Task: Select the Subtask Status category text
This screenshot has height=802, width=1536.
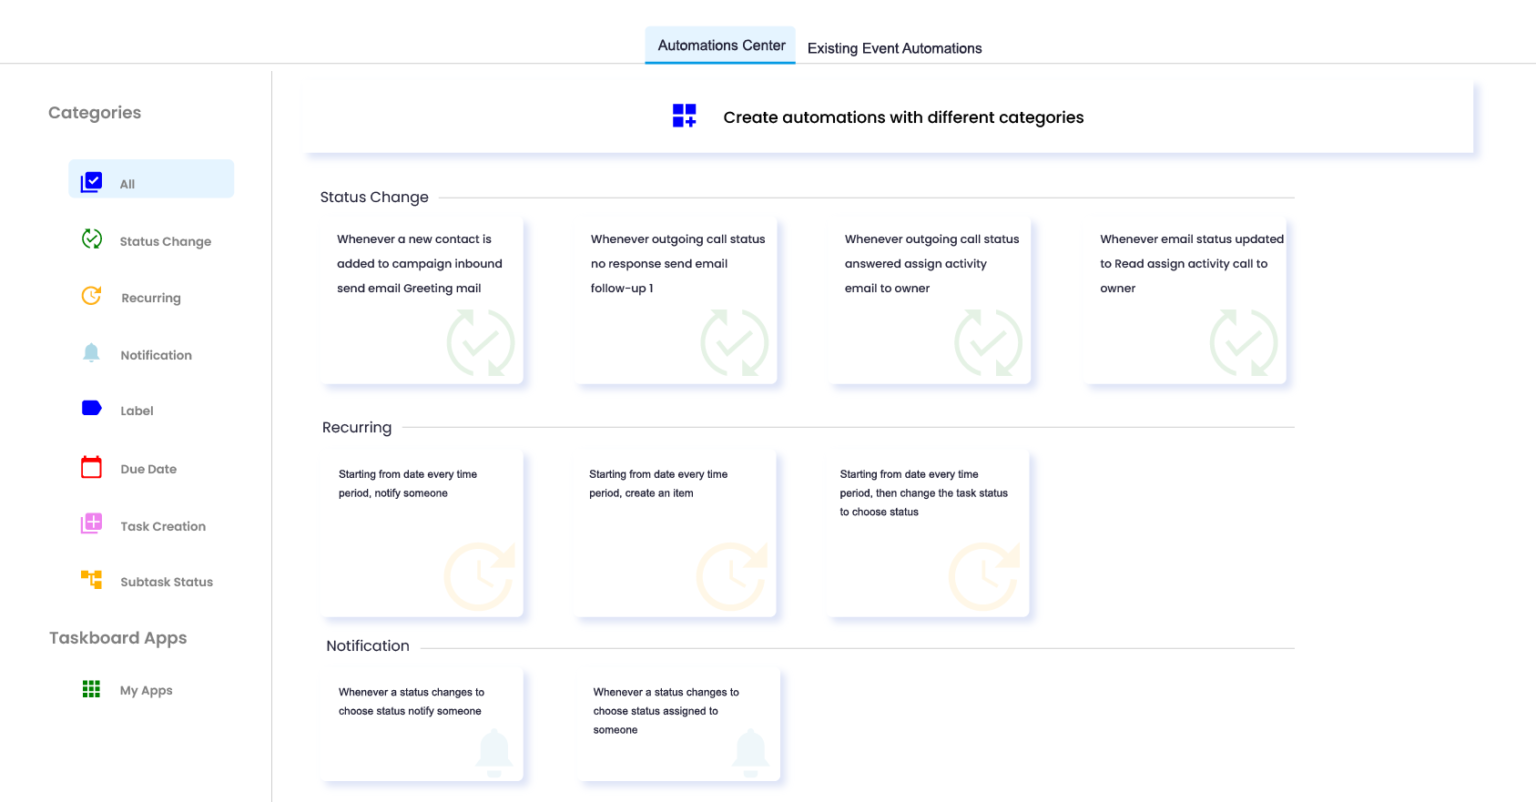Action: 167,582
